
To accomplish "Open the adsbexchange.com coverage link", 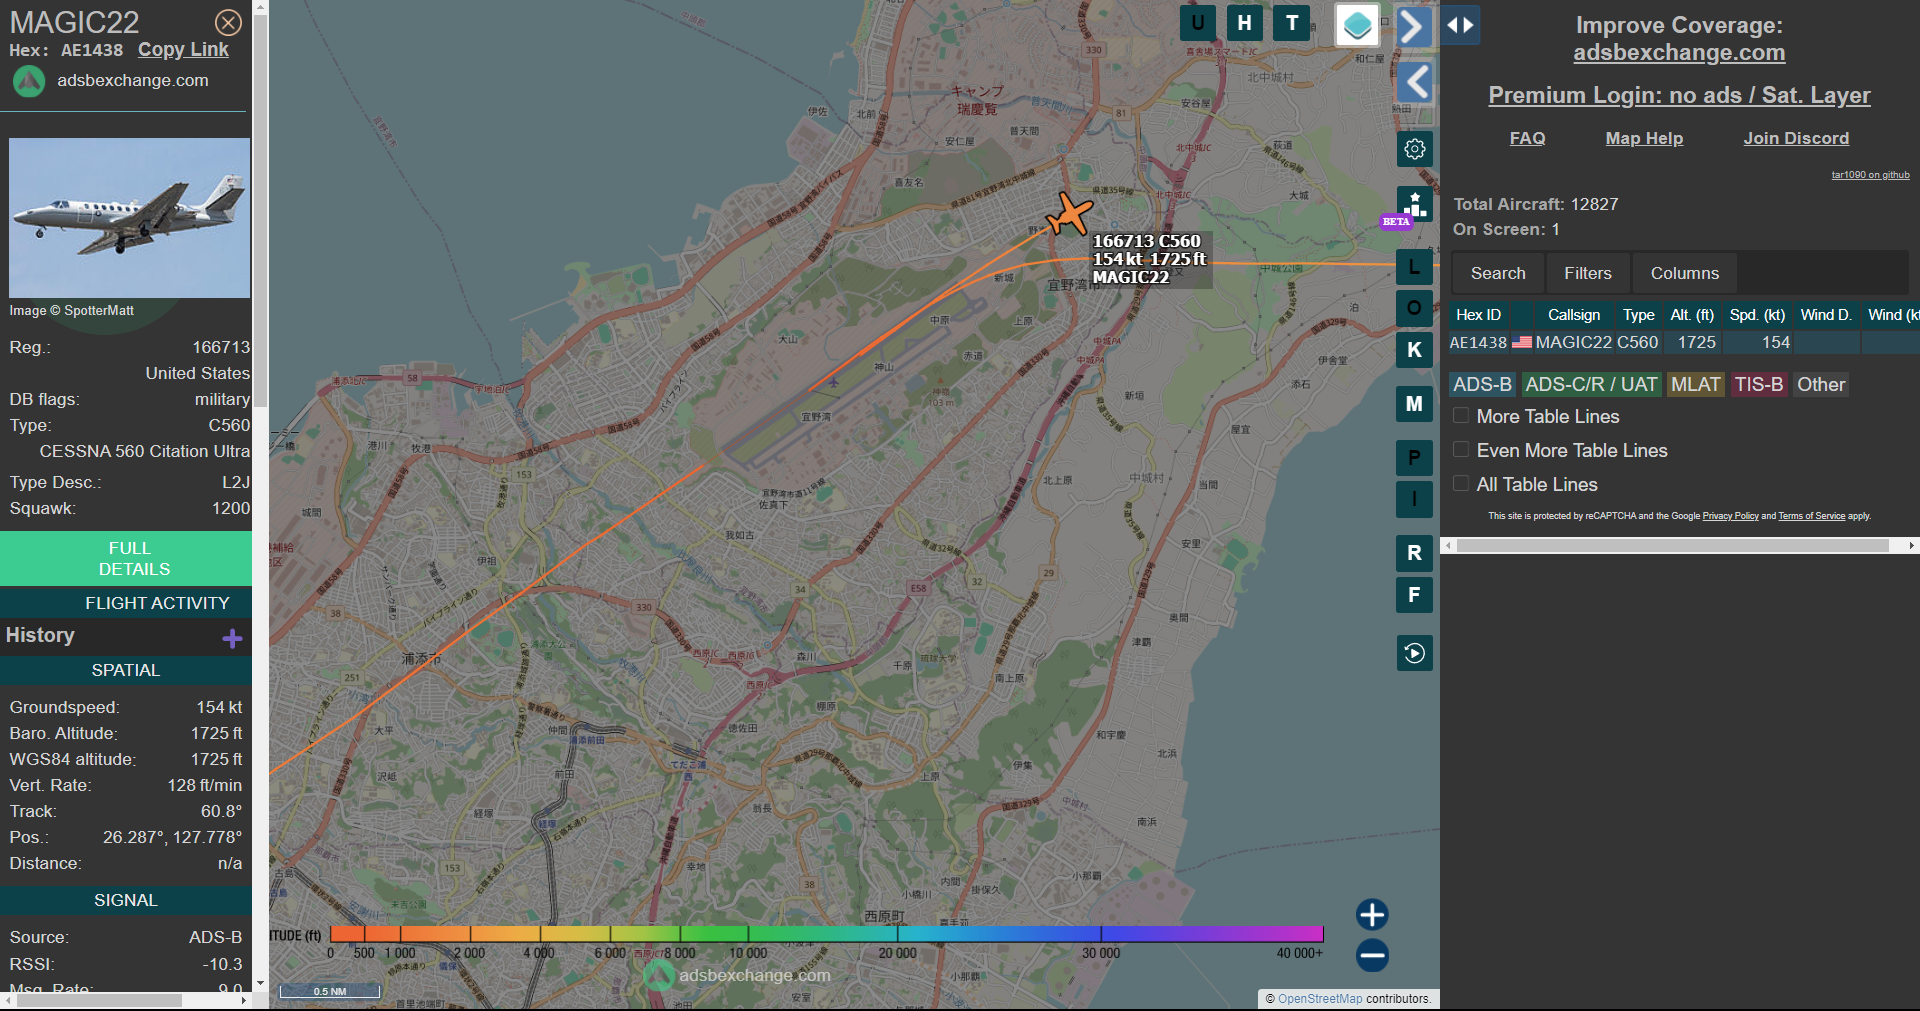I will coord(1679,52).
